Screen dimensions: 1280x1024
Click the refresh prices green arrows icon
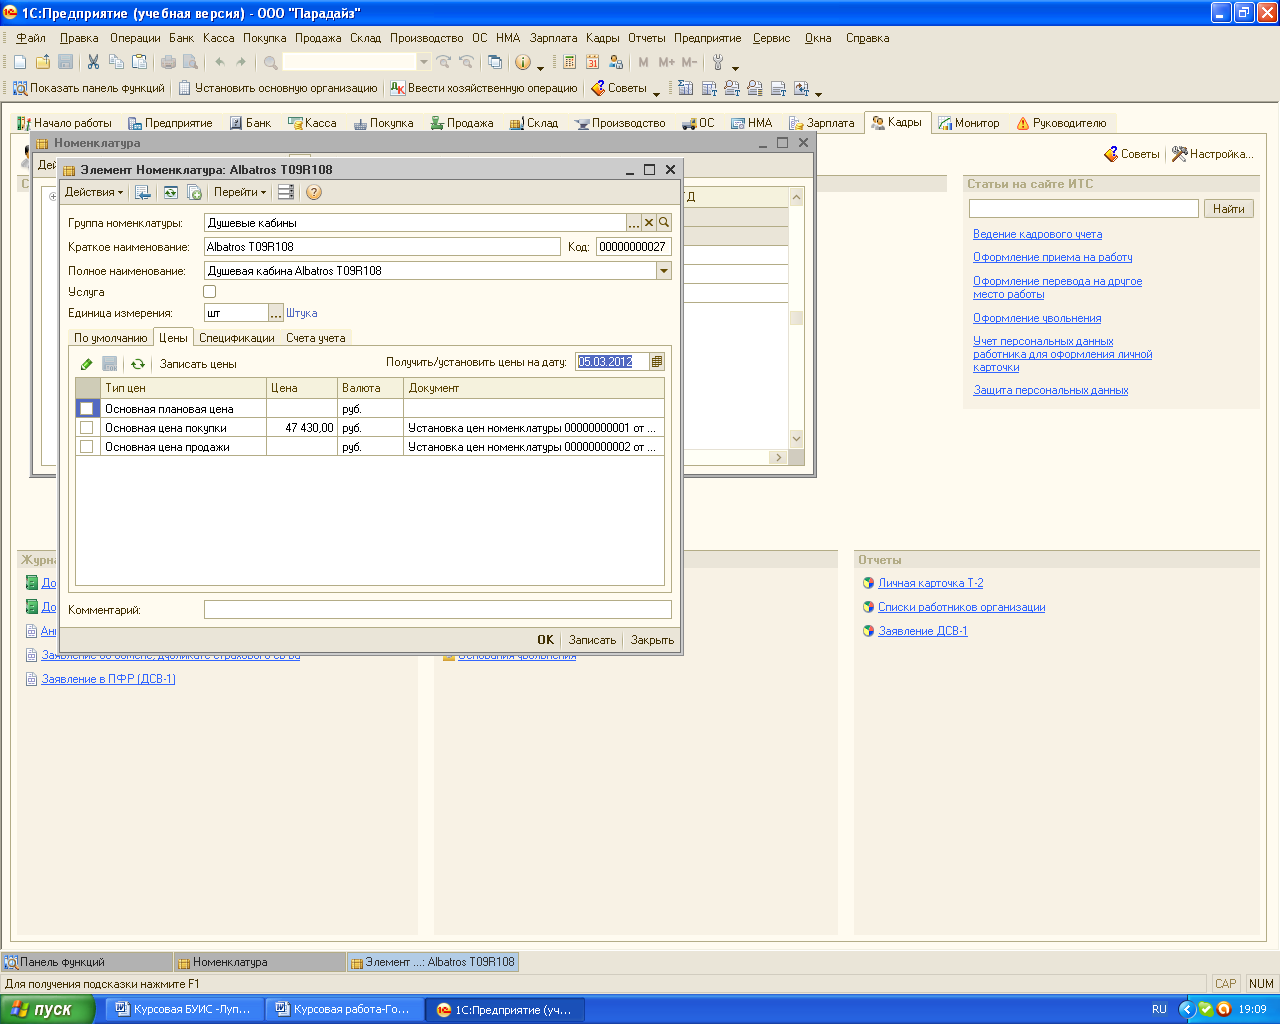pos(138,364)
